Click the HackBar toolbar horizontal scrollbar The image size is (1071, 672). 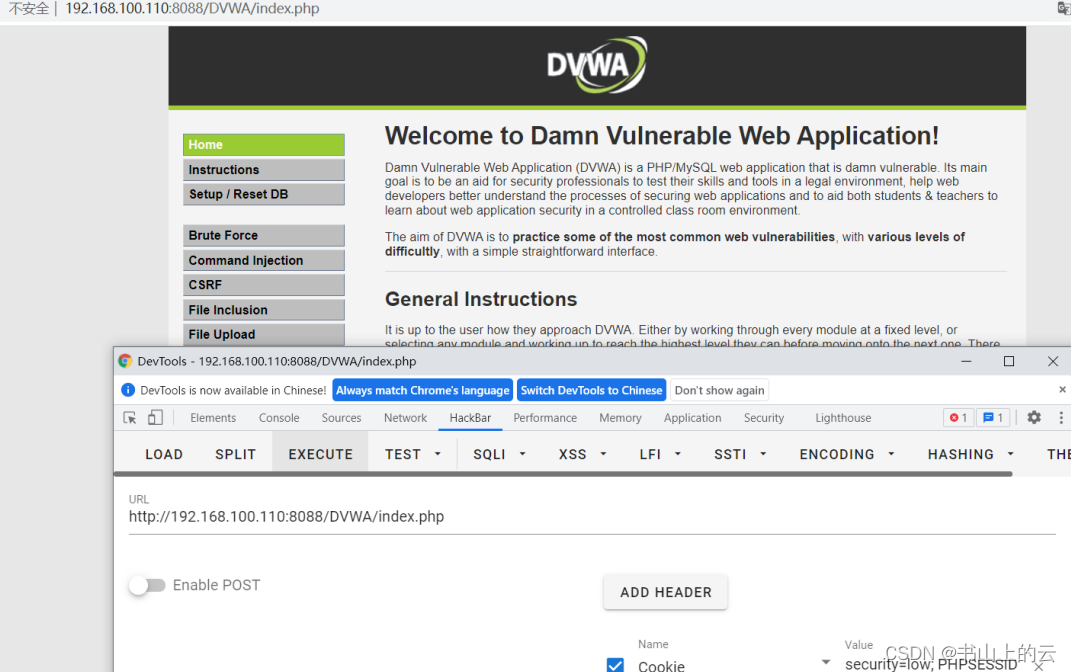564,473
